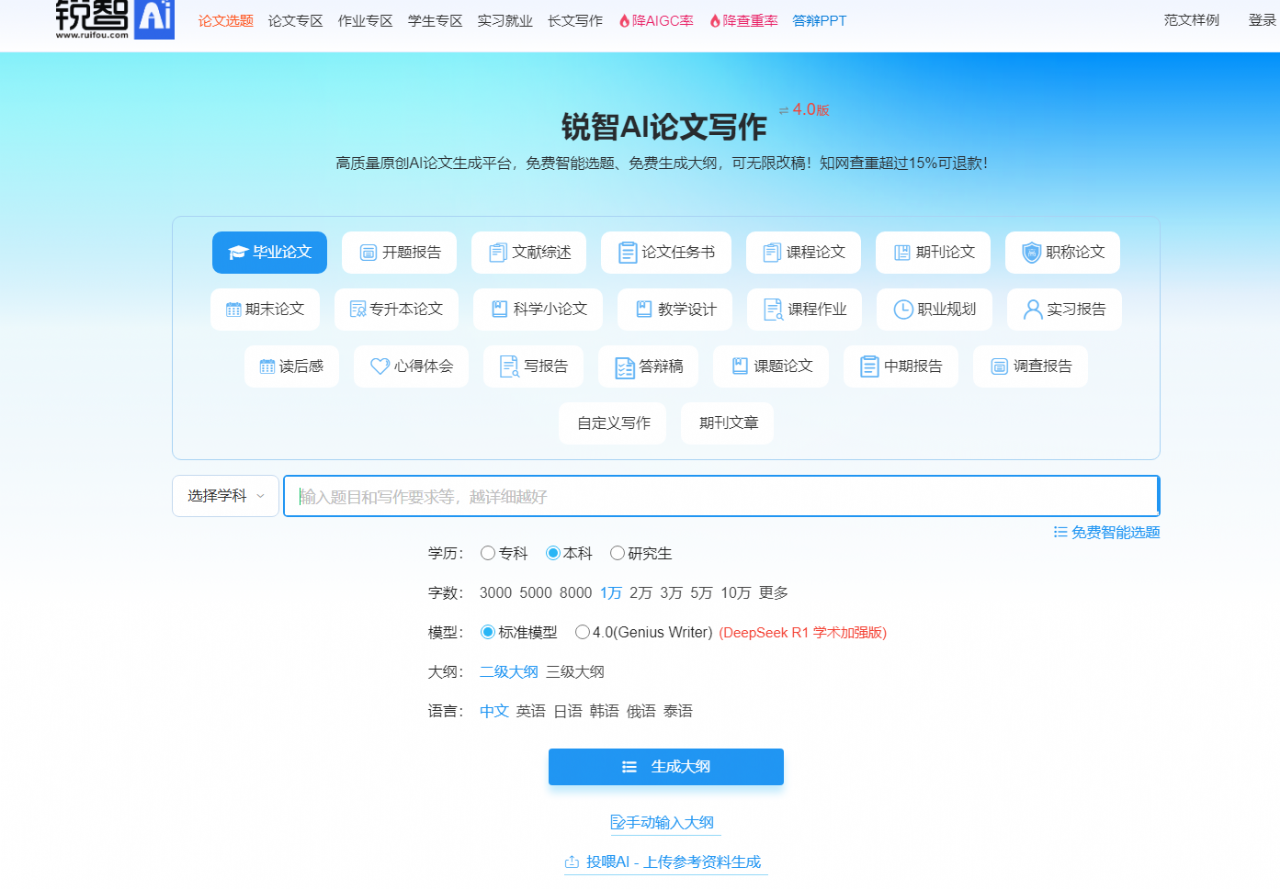Viewport: 1280px width, 889px height.
Task: Click the 手动输入大纲 link
Action: point(663,821)
